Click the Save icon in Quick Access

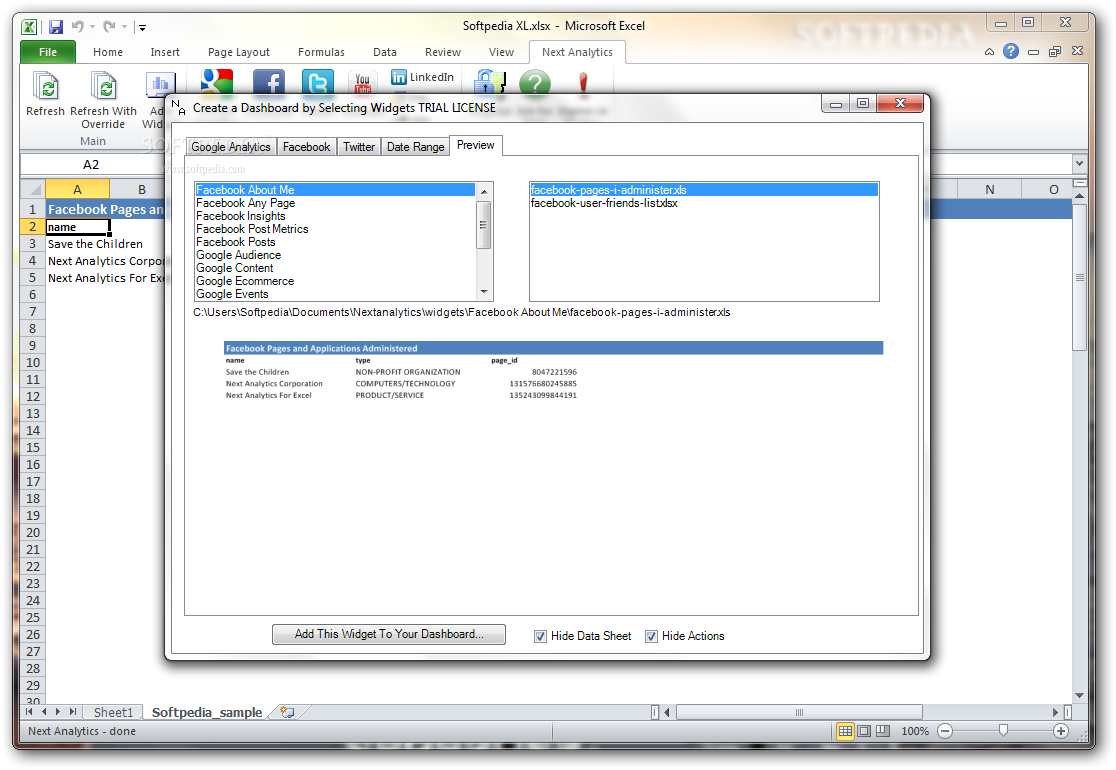[x=56, y=27]
